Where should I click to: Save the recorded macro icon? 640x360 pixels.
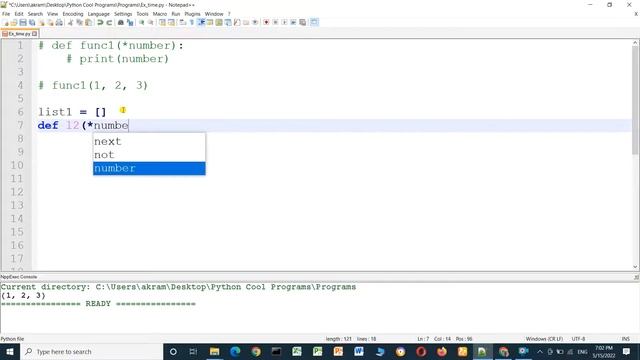[302, 22]
